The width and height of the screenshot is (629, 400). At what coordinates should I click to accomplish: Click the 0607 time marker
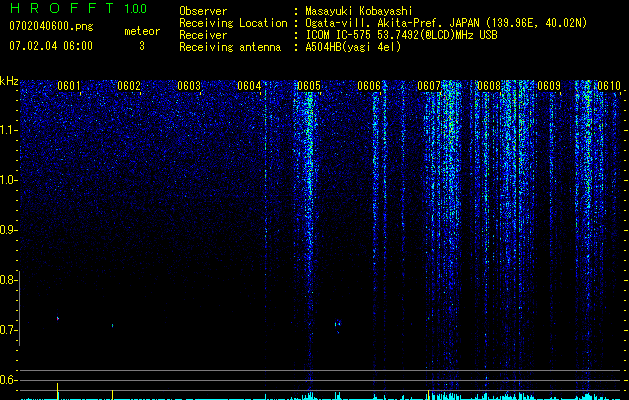[429, 86]
